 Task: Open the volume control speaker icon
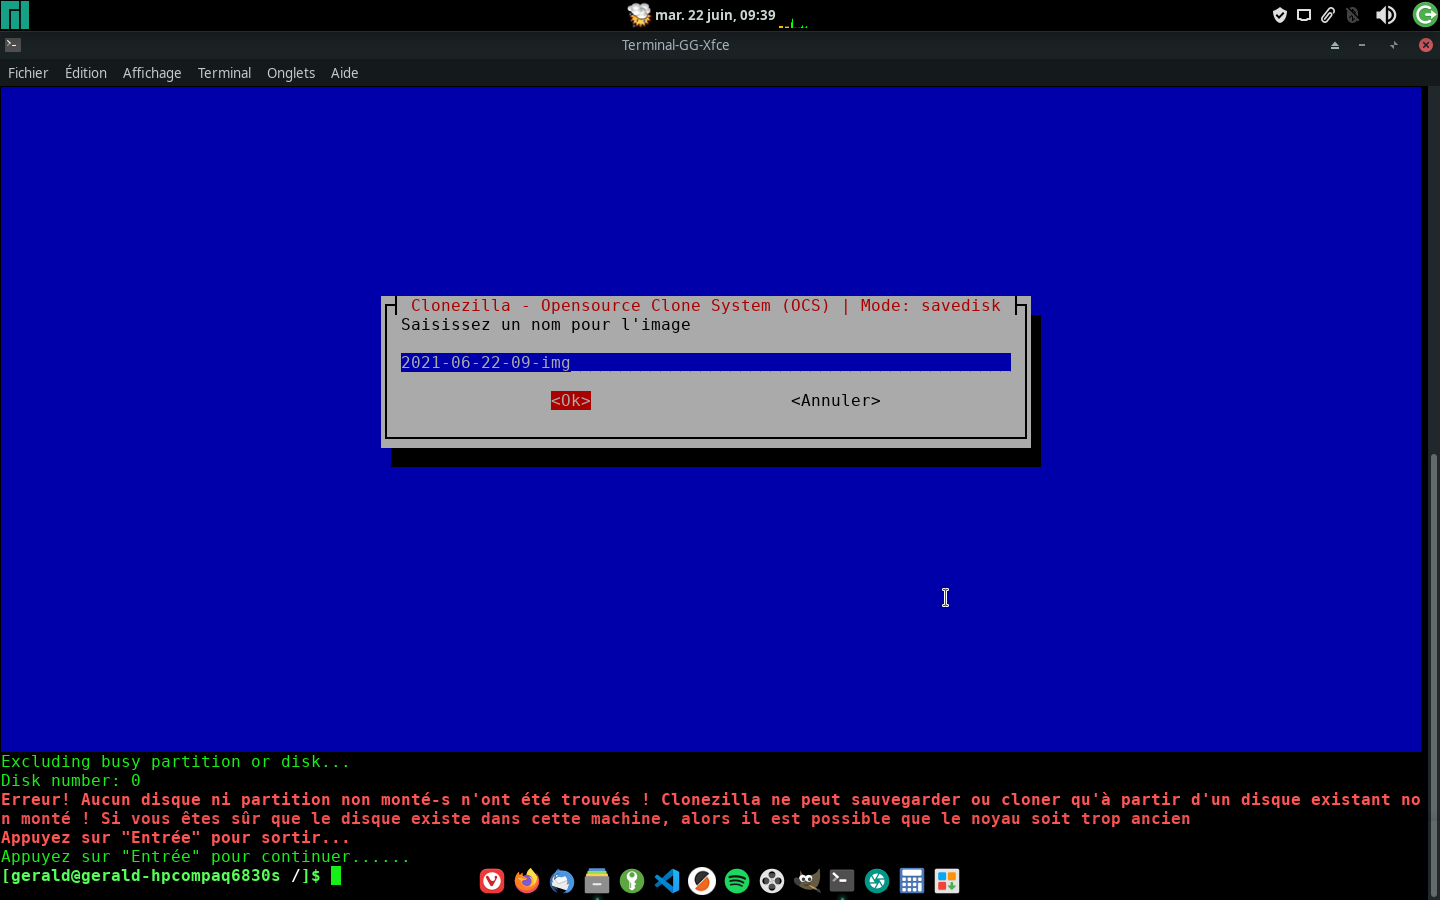pyautogui.click(x=1386, y=15)
